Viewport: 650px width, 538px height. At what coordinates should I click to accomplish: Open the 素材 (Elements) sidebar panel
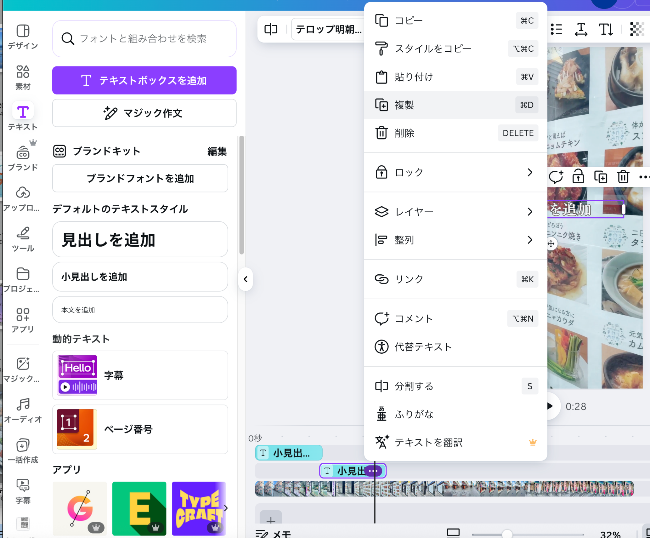pos(22,77)
